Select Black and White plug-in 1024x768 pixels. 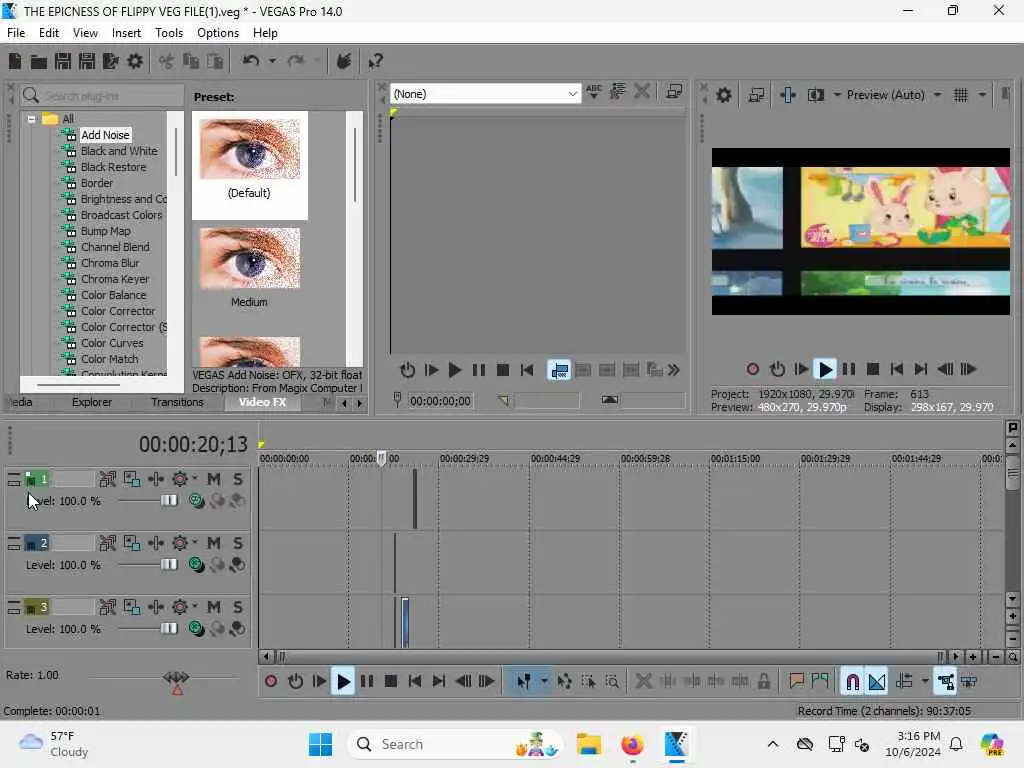pyautogui.click(x=119, y=151)
